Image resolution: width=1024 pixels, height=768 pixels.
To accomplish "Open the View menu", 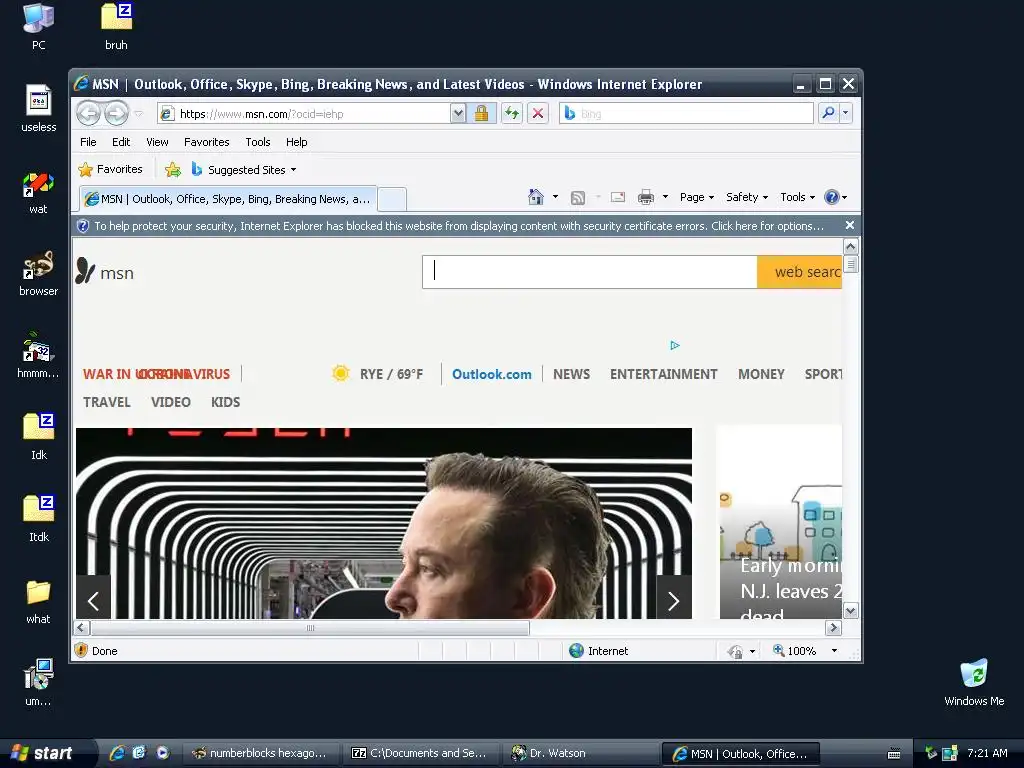I will 157,142.
